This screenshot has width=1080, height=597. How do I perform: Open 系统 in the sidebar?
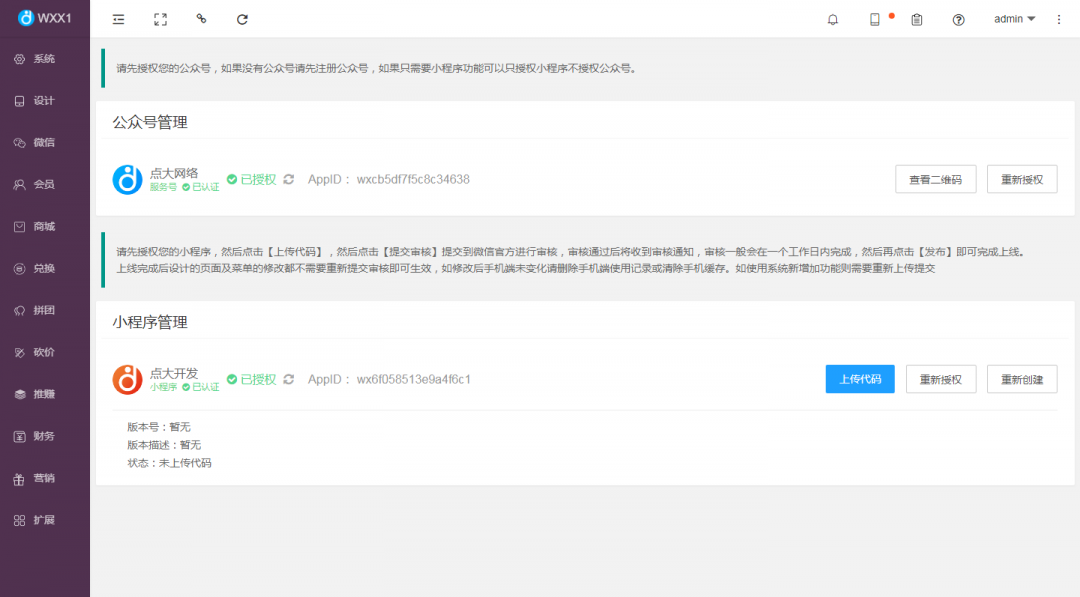[x=44, y=59]
